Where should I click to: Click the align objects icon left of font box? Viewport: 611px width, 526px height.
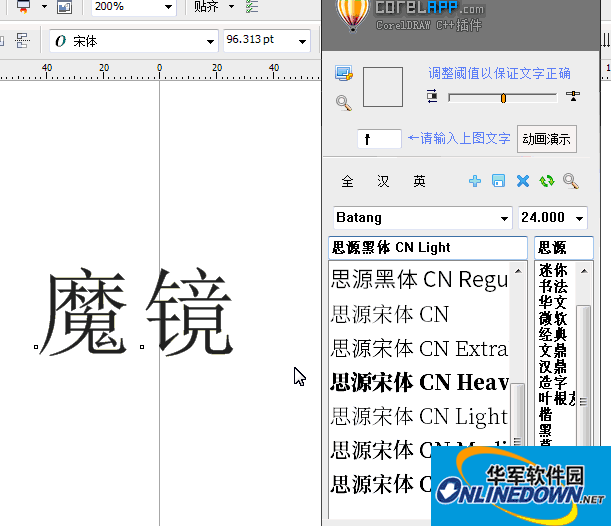coord(22,41)
